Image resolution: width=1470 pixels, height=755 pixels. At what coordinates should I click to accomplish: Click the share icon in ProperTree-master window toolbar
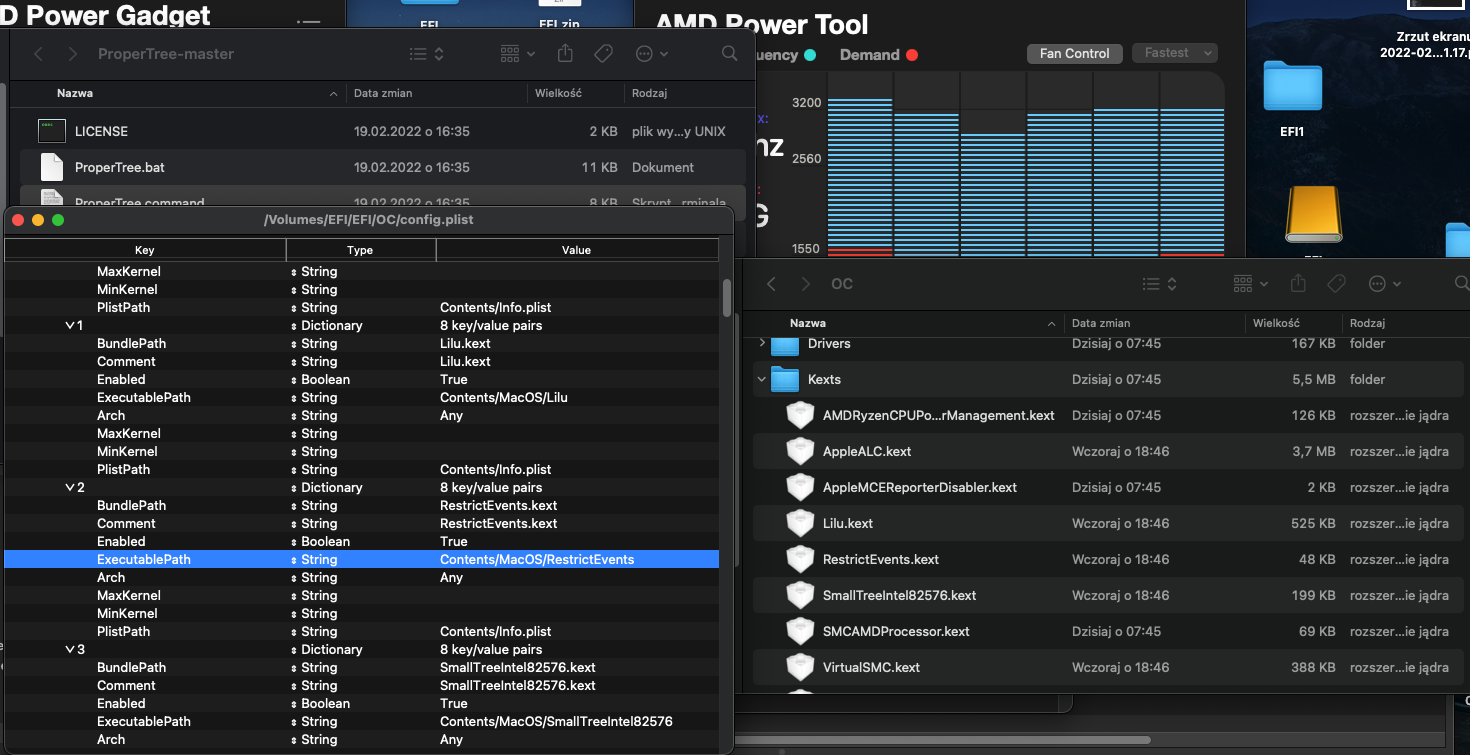566,54
